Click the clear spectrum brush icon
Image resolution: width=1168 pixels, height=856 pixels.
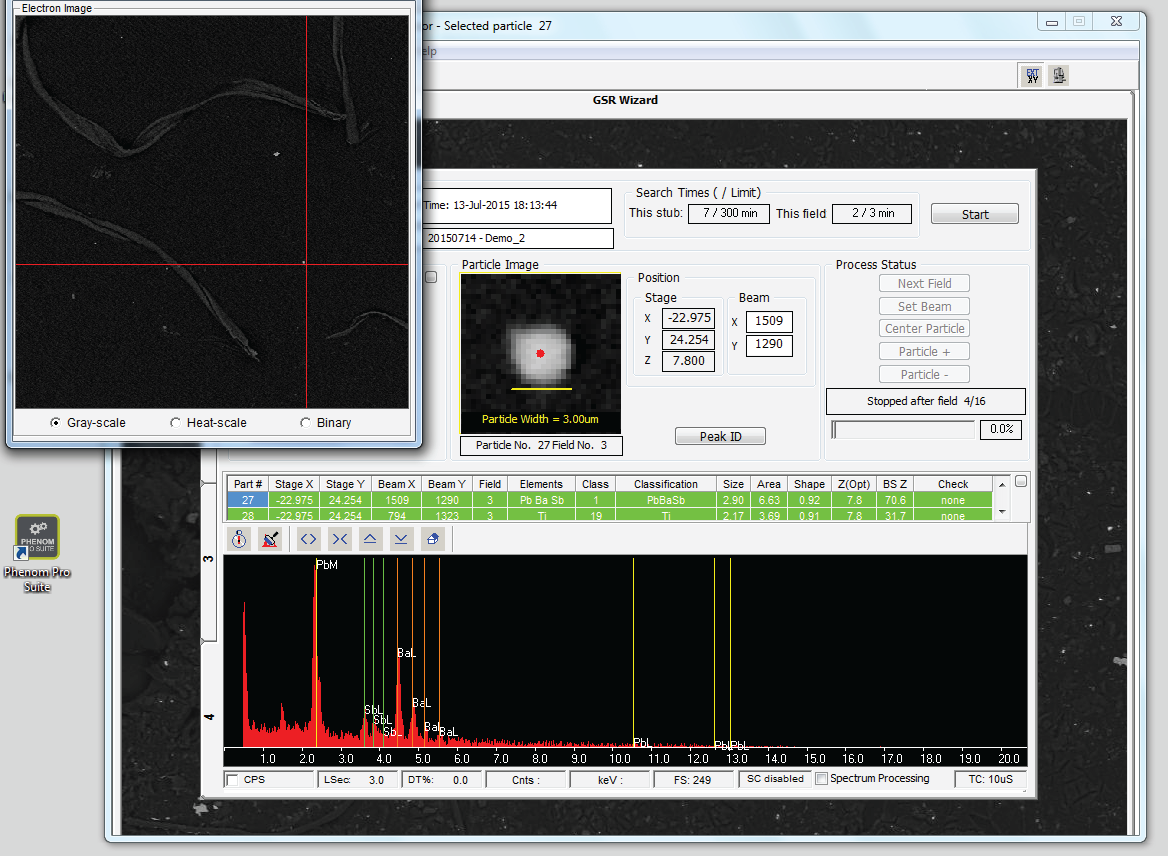pos(270,539)
